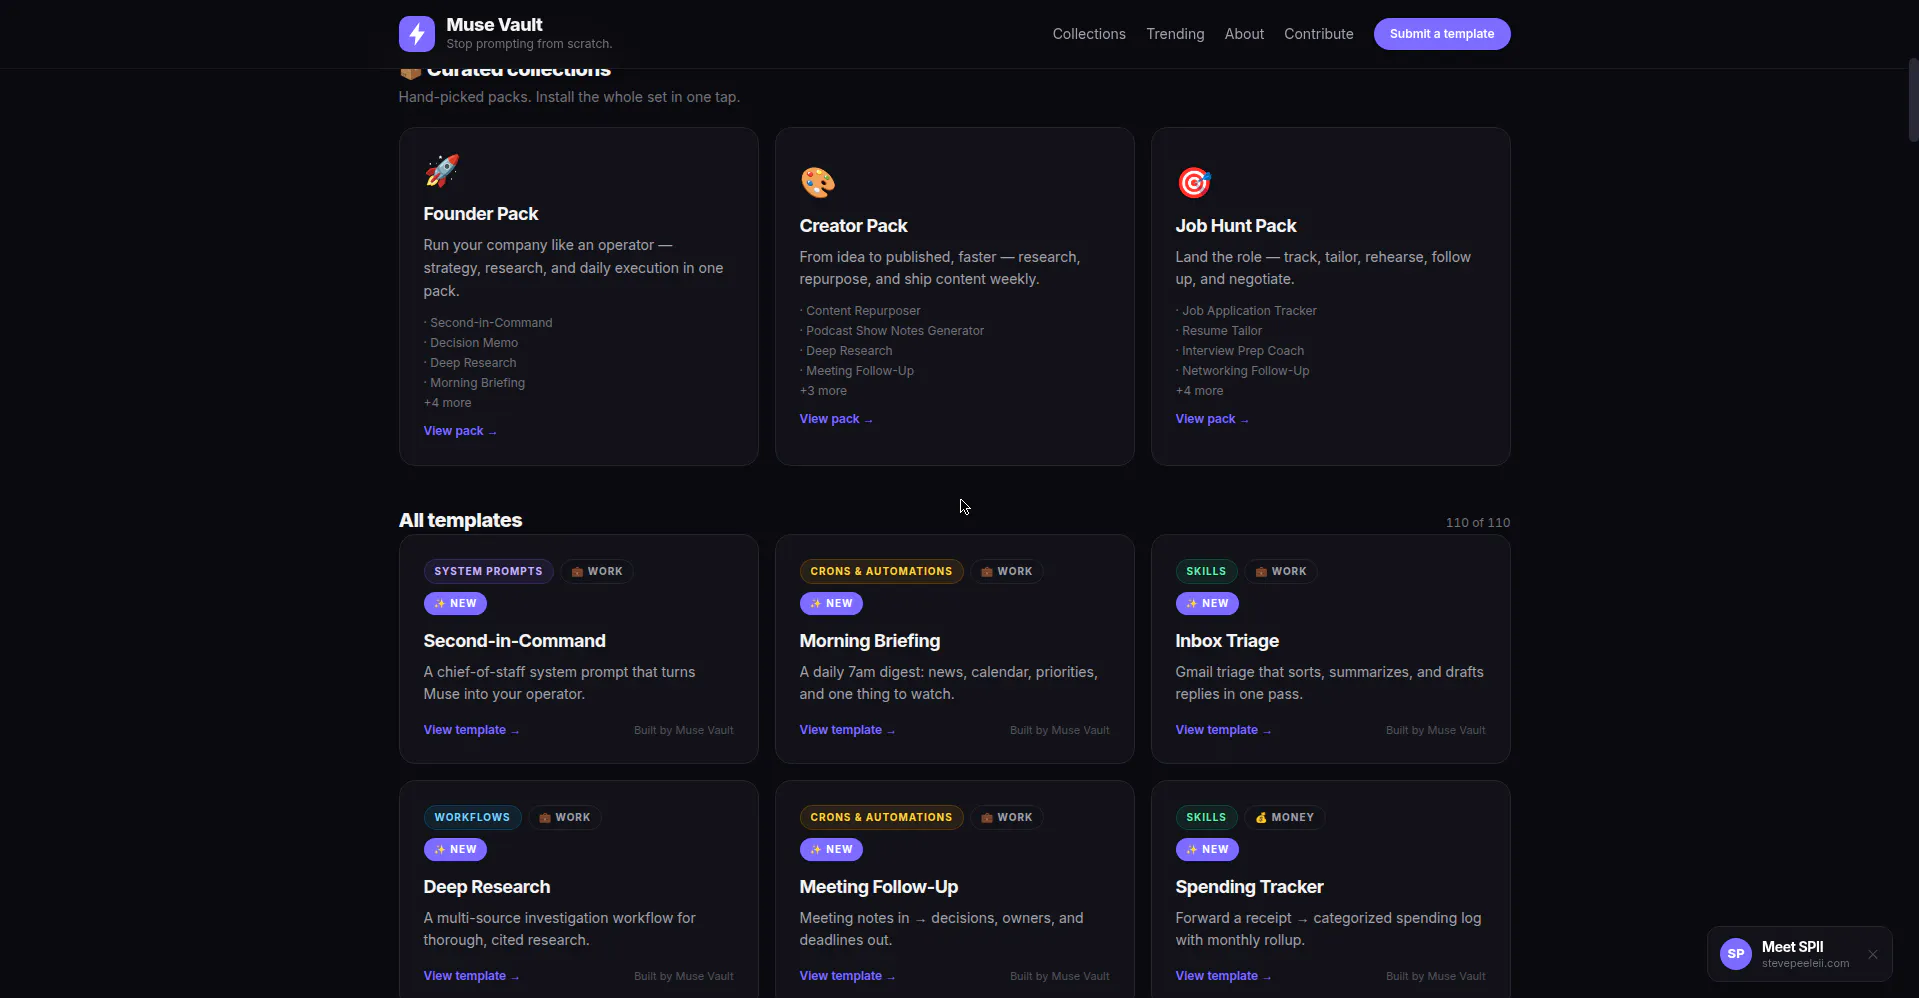Click the Submit a template button

point(1441,34)
